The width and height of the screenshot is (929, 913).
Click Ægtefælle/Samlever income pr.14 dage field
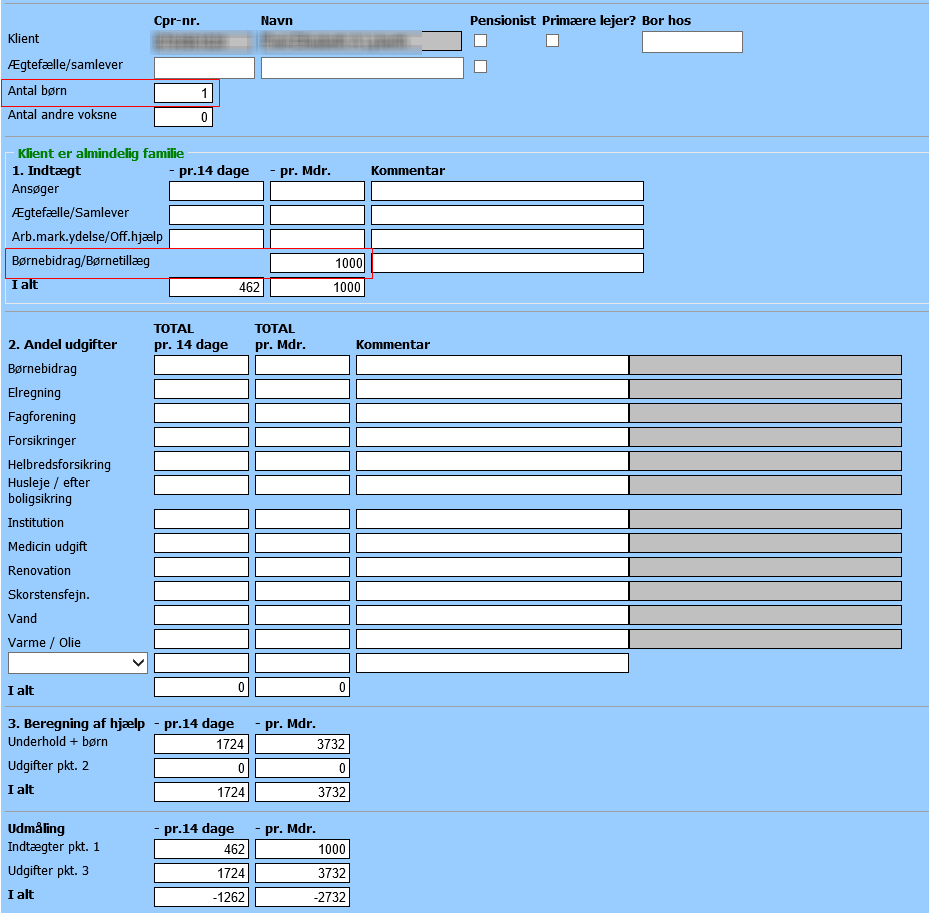click(216, 215)
